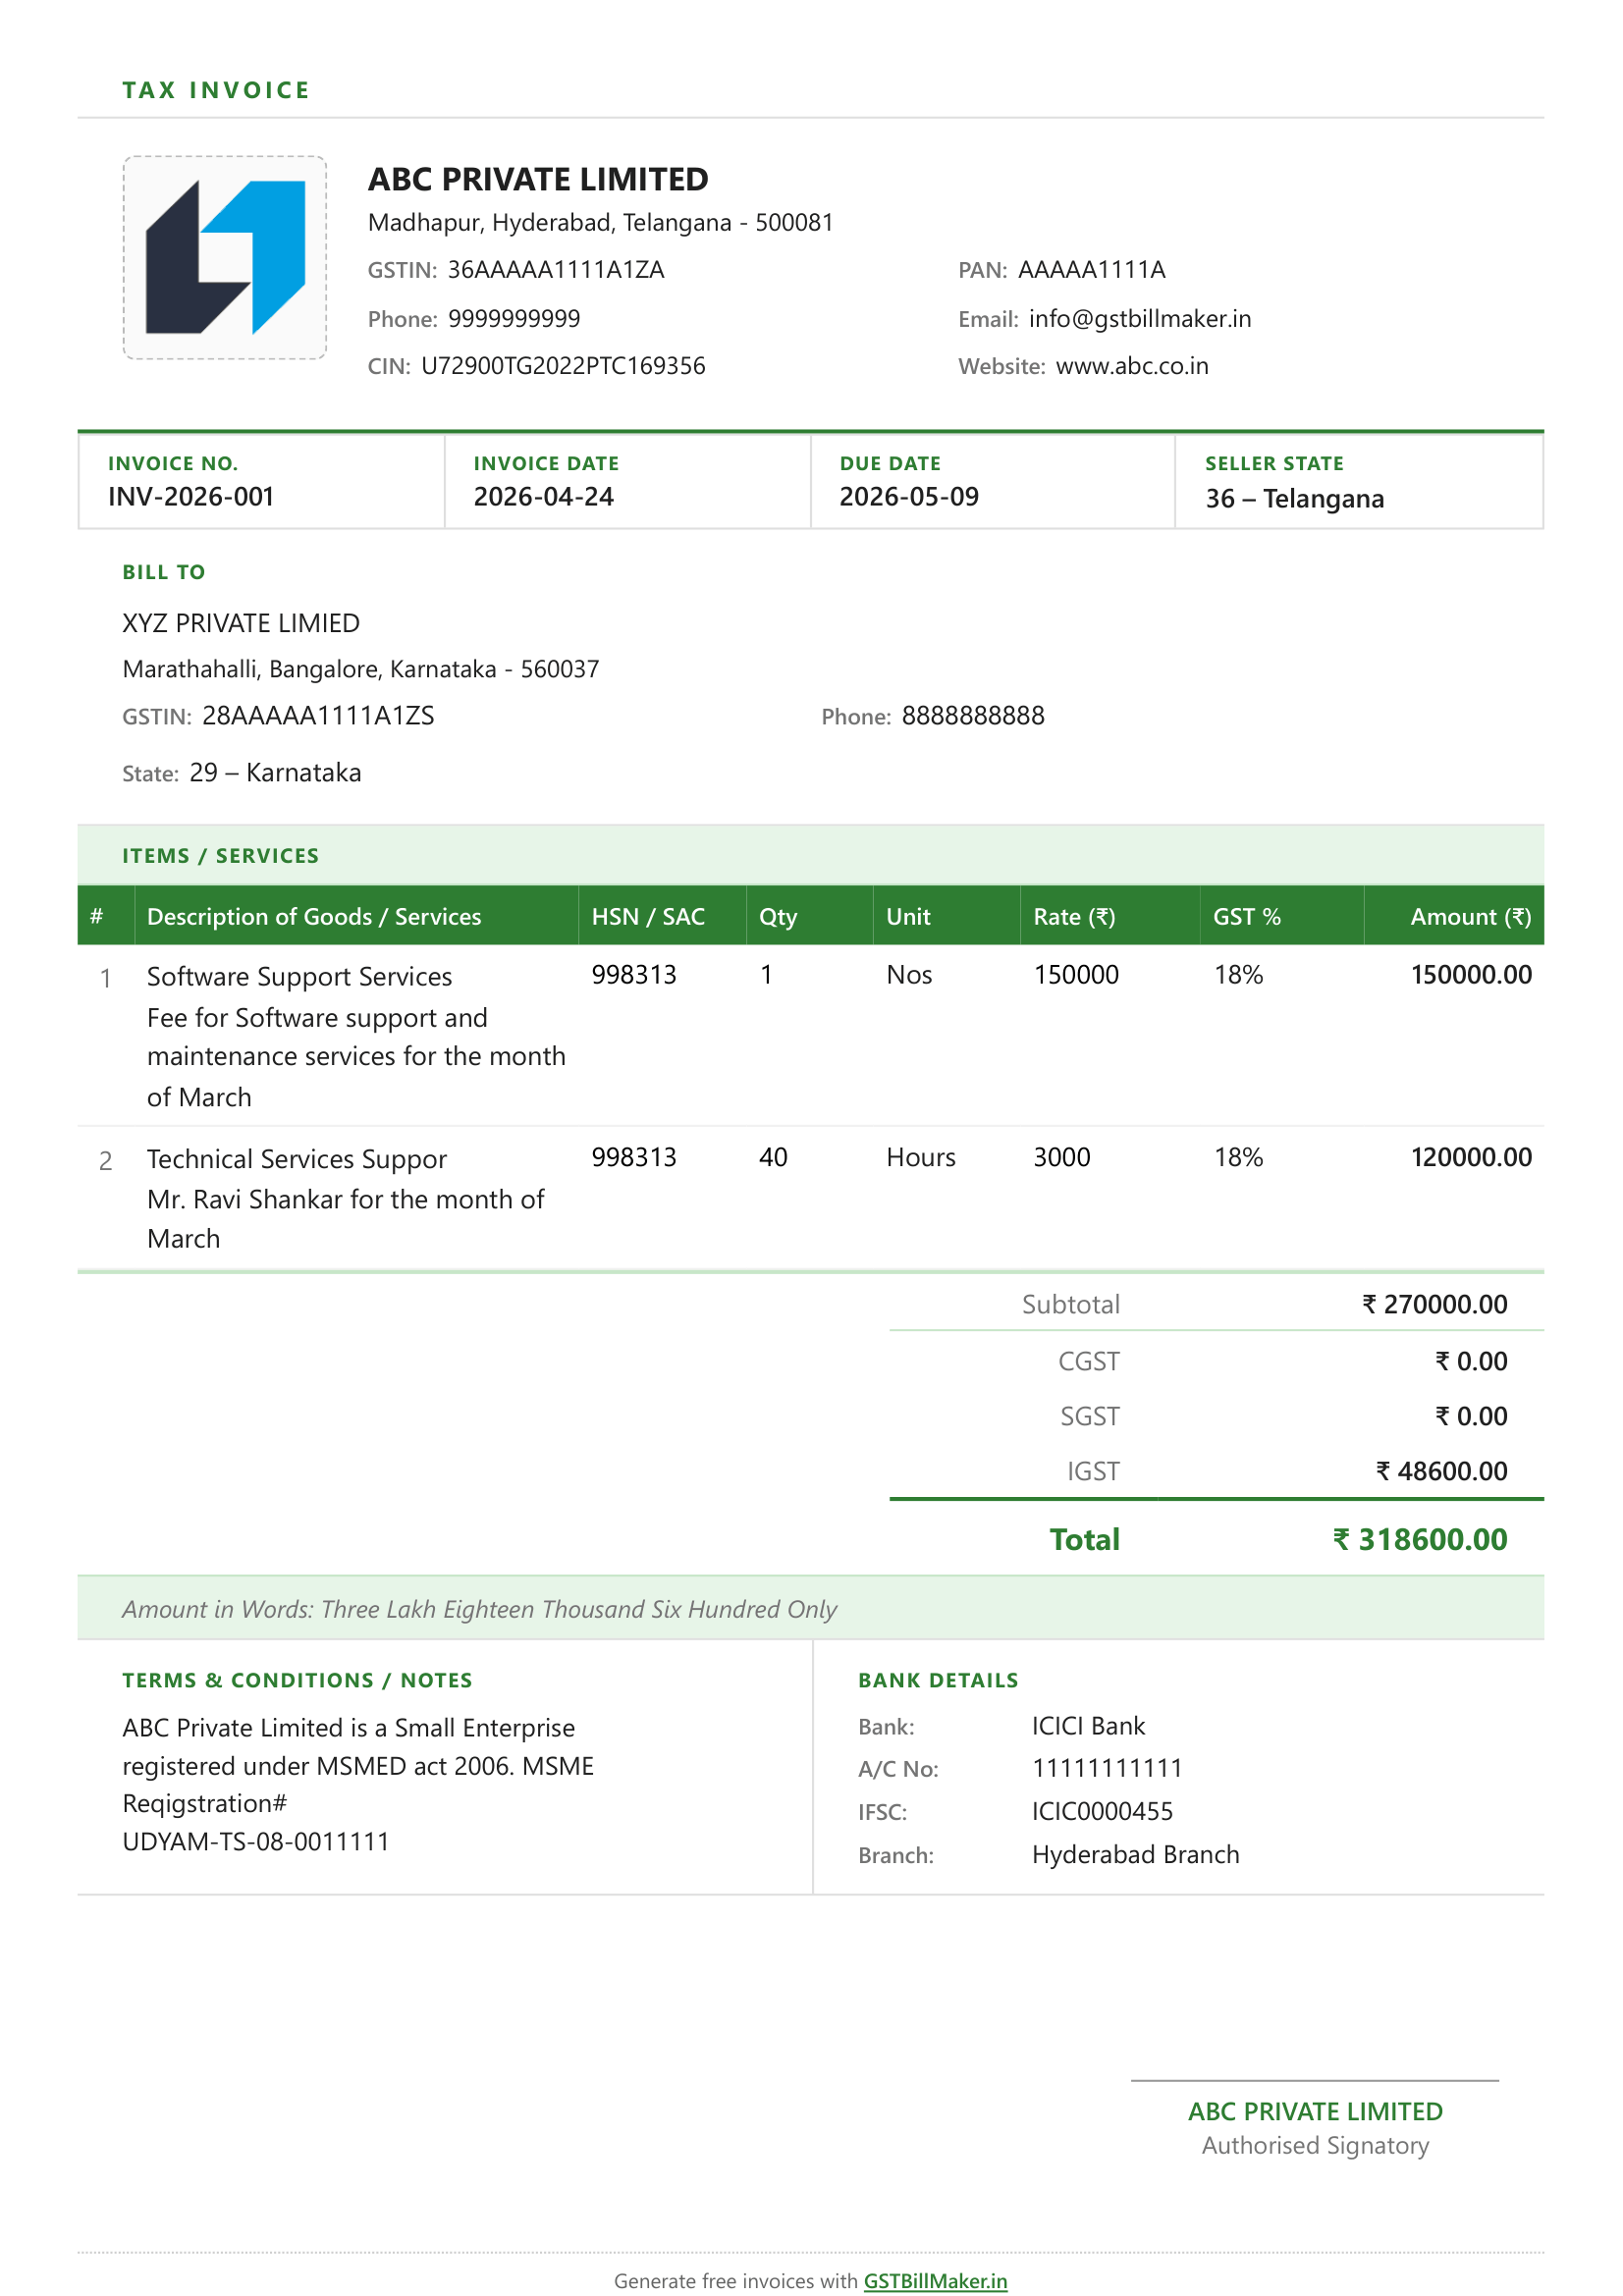This screenshot has height=2296, width=1623.
Task: Select the email info@gstbillmaker.in
Action: 1139,318
